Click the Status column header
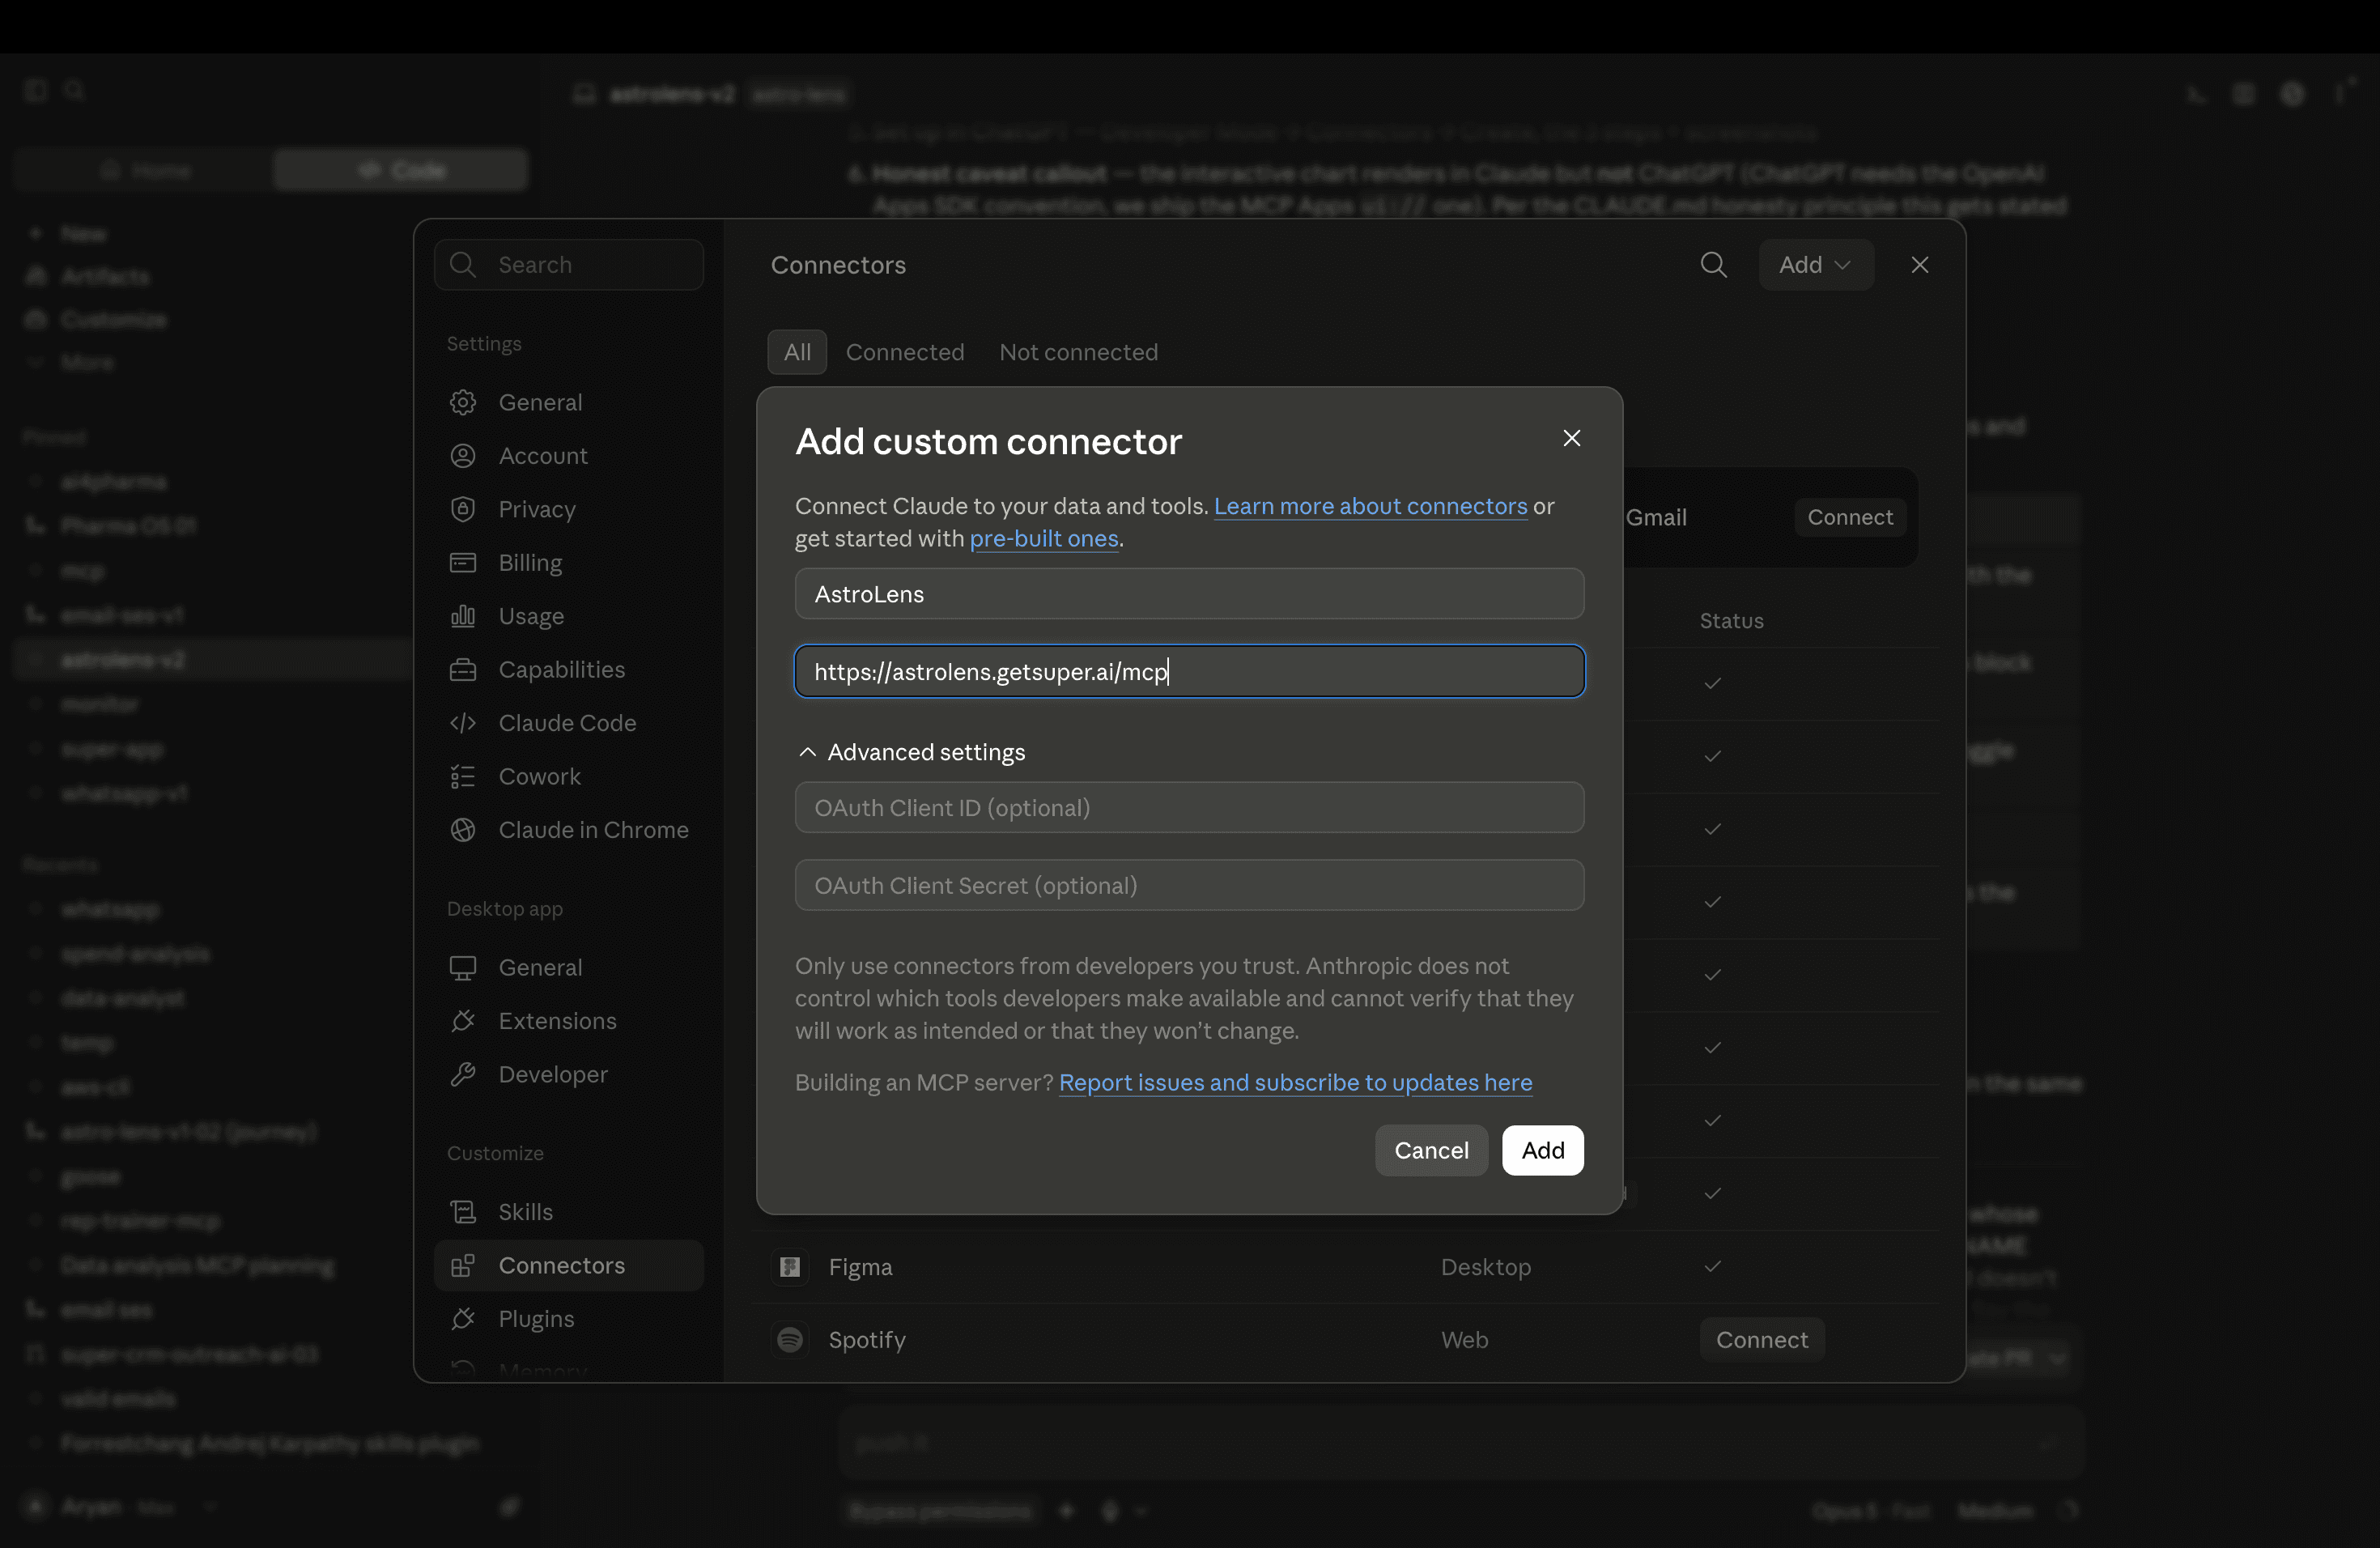The width and height of the screenshot is (2380, 1548). pyautogui.click(x=1731, y=621)
